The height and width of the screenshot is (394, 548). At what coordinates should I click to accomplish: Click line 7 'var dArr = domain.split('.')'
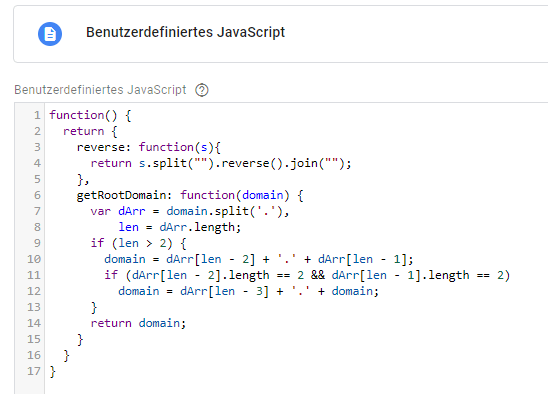[190, 212]
